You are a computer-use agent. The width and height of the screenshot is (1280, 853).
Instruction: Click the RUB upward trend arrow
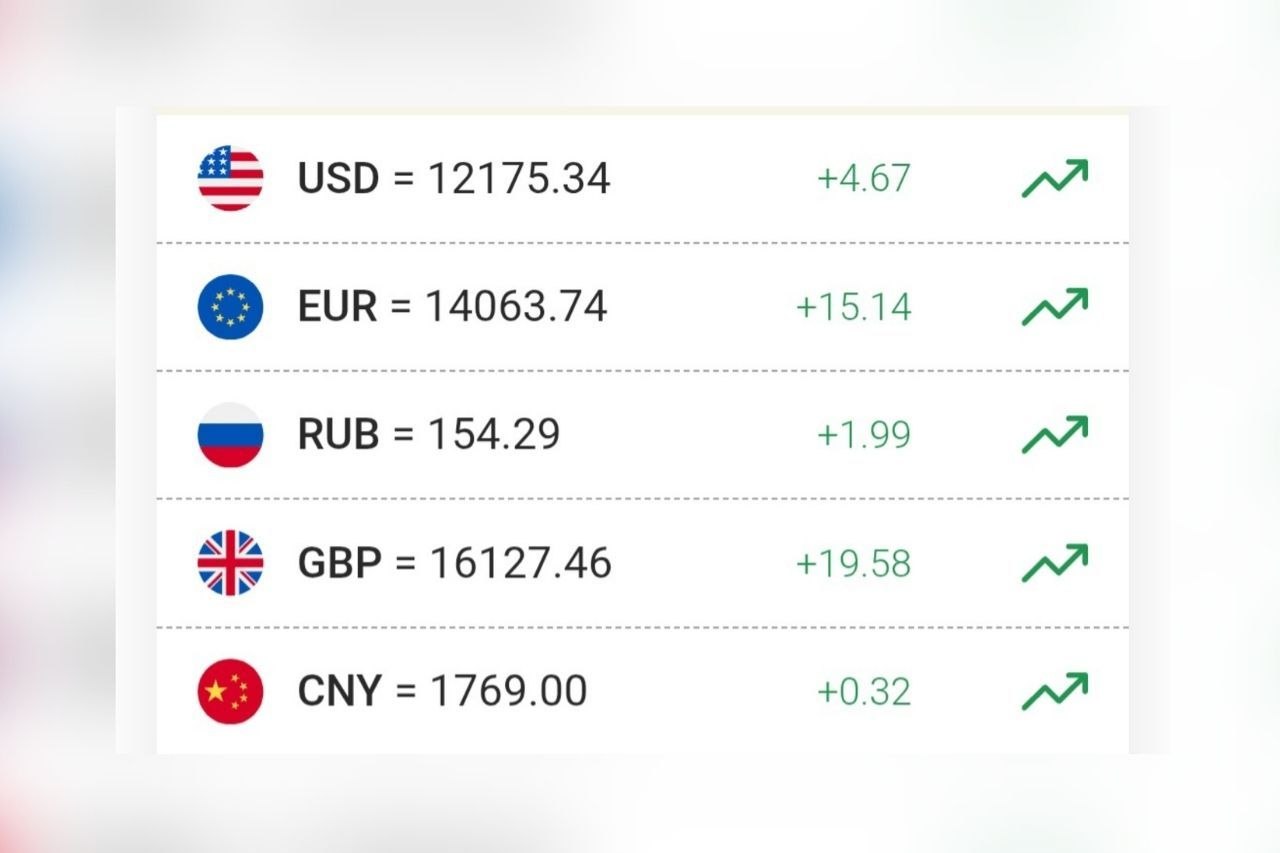pyautogui.click(x=1054, y=435)
